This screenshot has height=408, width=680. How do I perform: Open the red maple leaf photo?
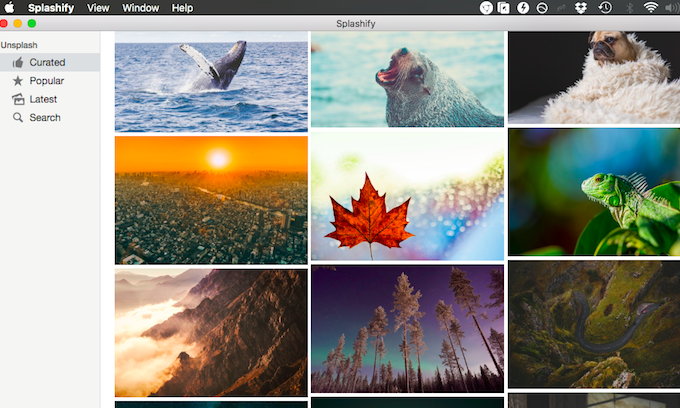[x=407, y=197]
